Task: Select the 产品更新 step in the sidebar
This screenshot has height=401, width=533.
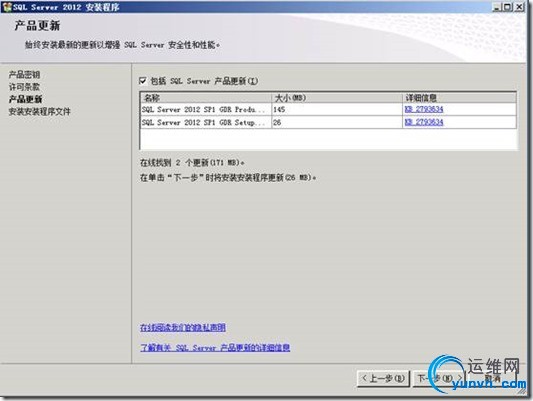Action: pyautogui.click(x=25, y=99)
